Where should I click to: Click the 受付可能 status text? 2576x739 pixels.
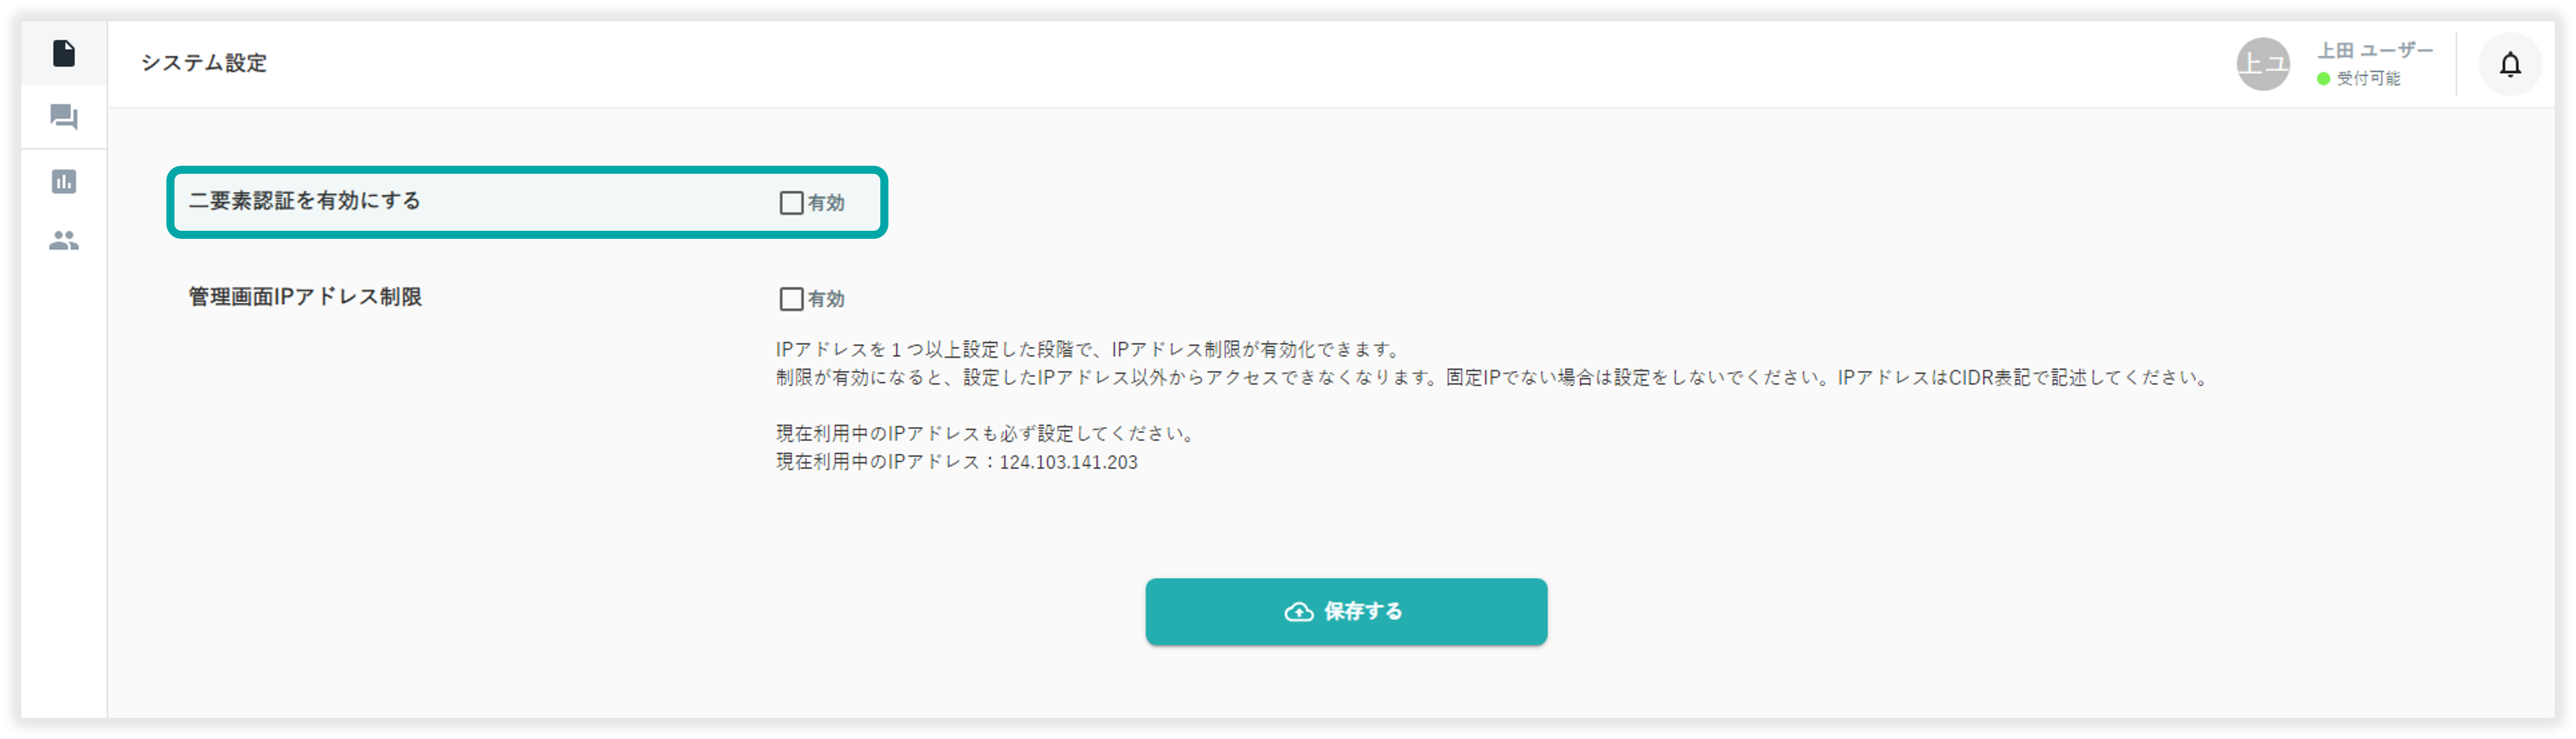pyautogui.click(x=2368, y=79)
